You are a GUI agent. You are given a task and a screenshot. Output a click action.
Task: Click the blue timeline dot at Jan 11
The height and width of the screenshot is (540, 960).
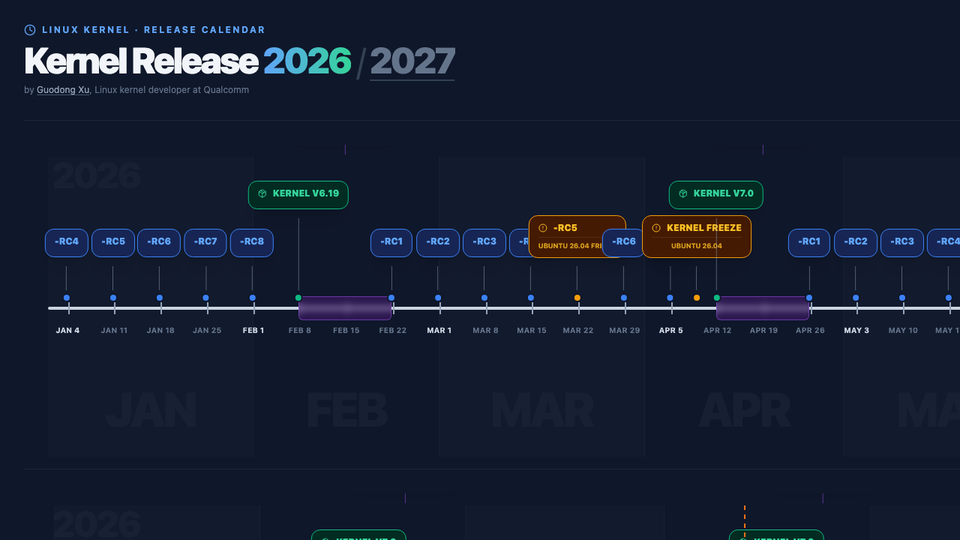pyautogui.click(x=113, y=298)
